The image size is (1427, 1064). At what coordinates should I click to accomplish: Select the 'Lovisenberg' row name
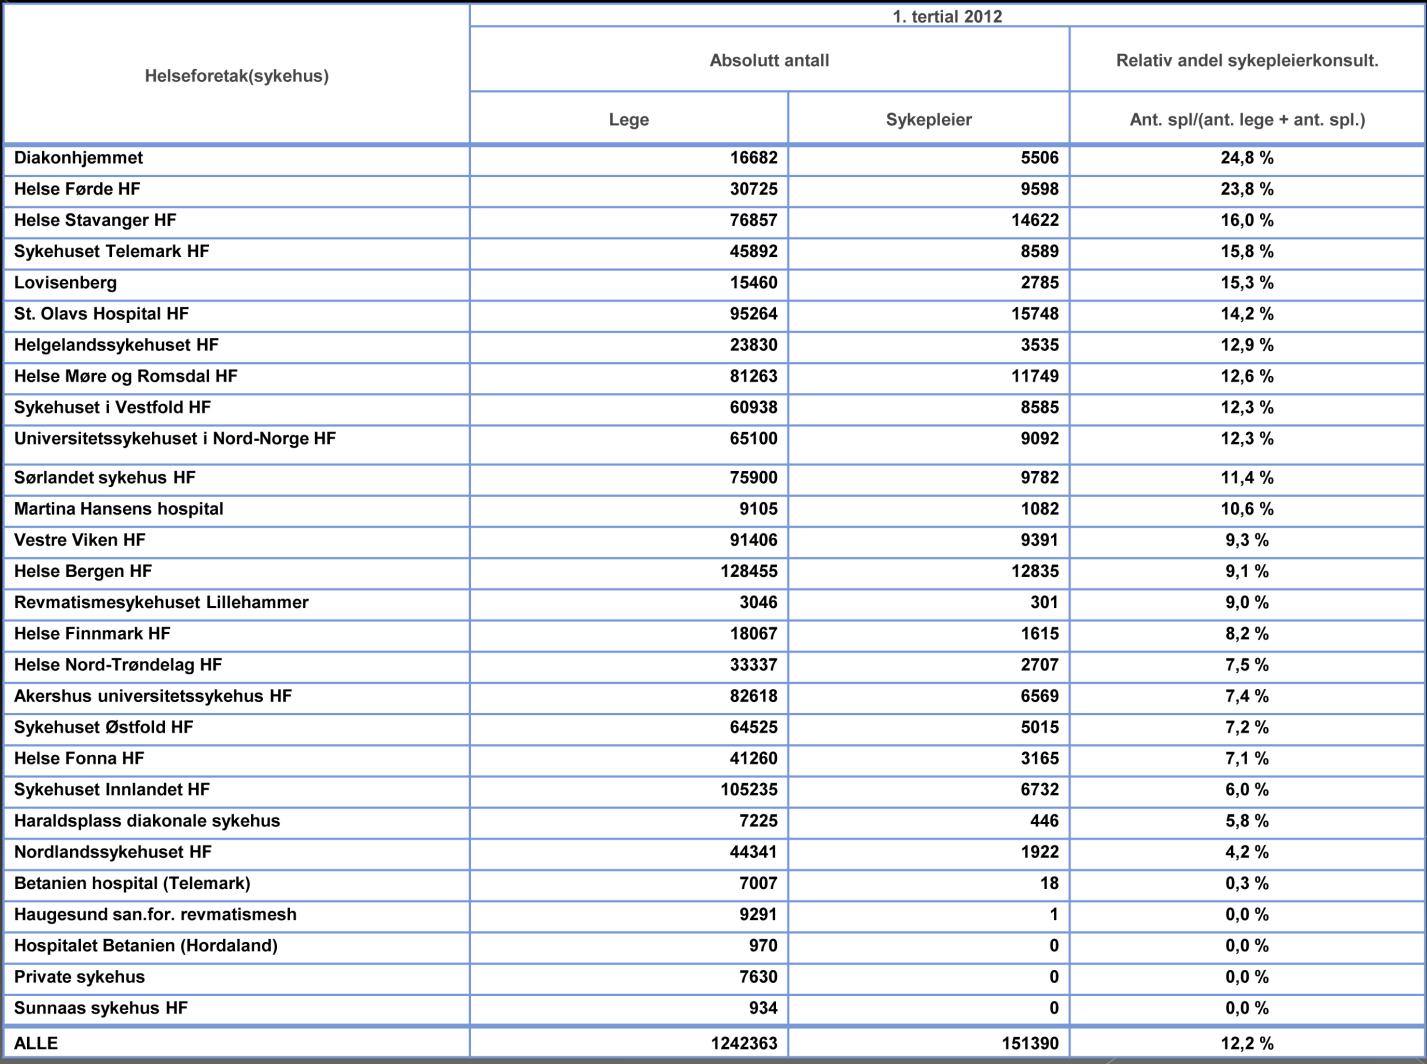(x=65, y=282)
